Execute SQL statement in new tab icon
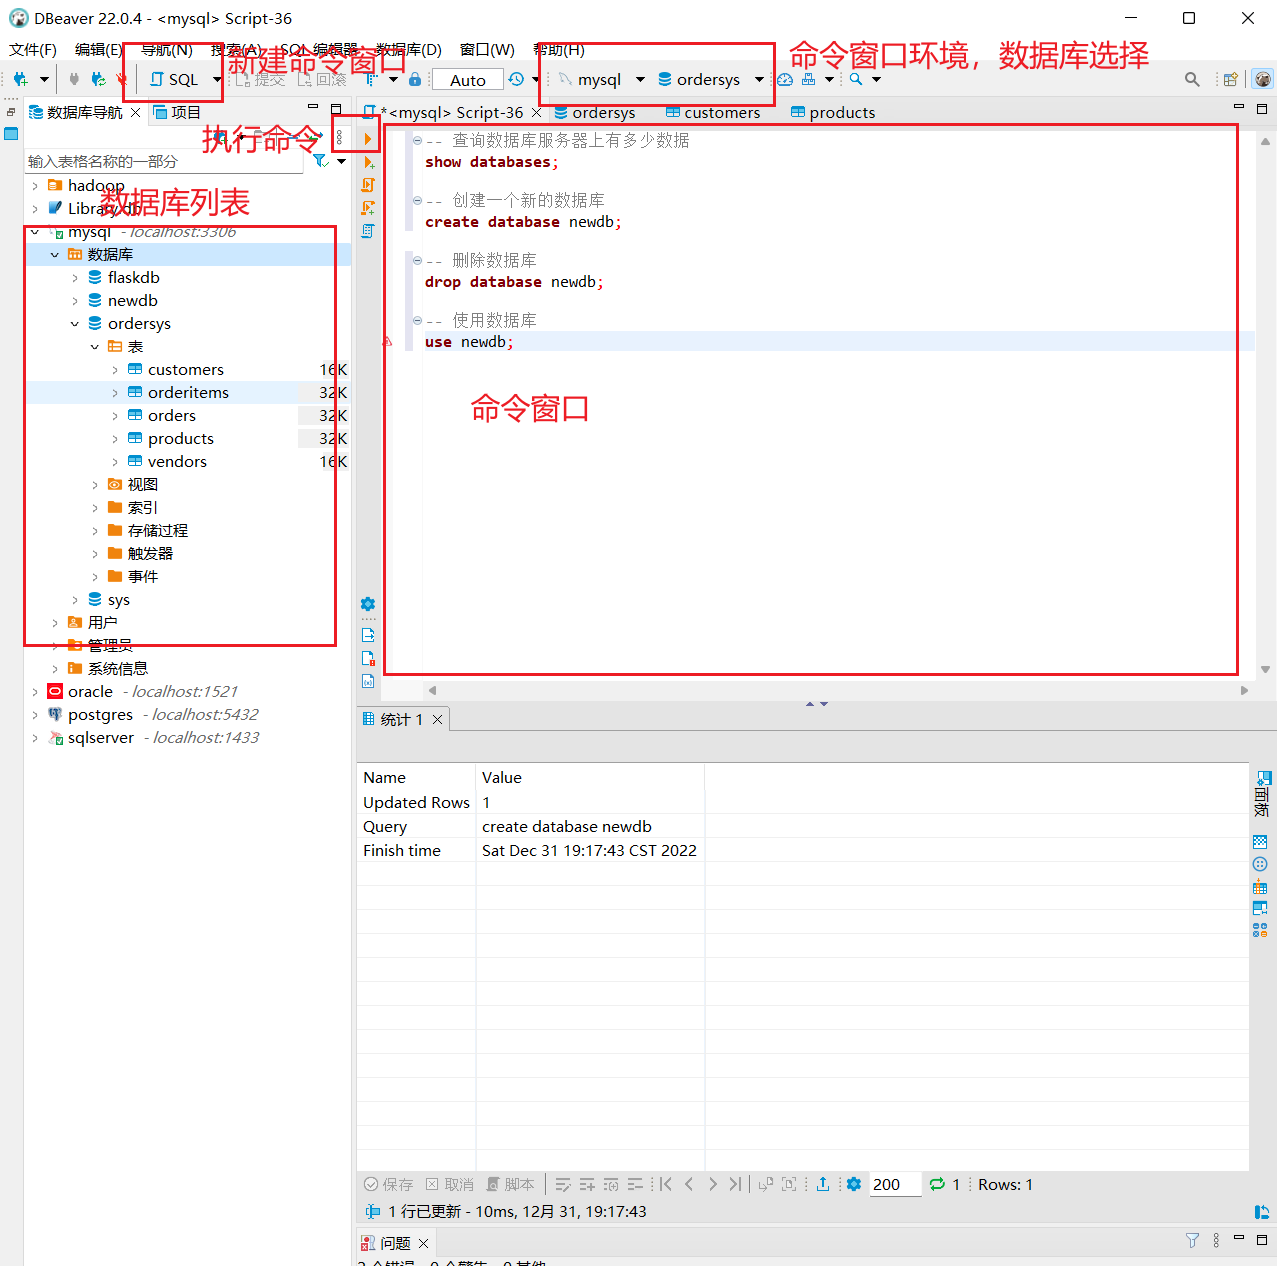This screenshot has height=1266, width=1277. pyautogui.click(x=368, y=162)
